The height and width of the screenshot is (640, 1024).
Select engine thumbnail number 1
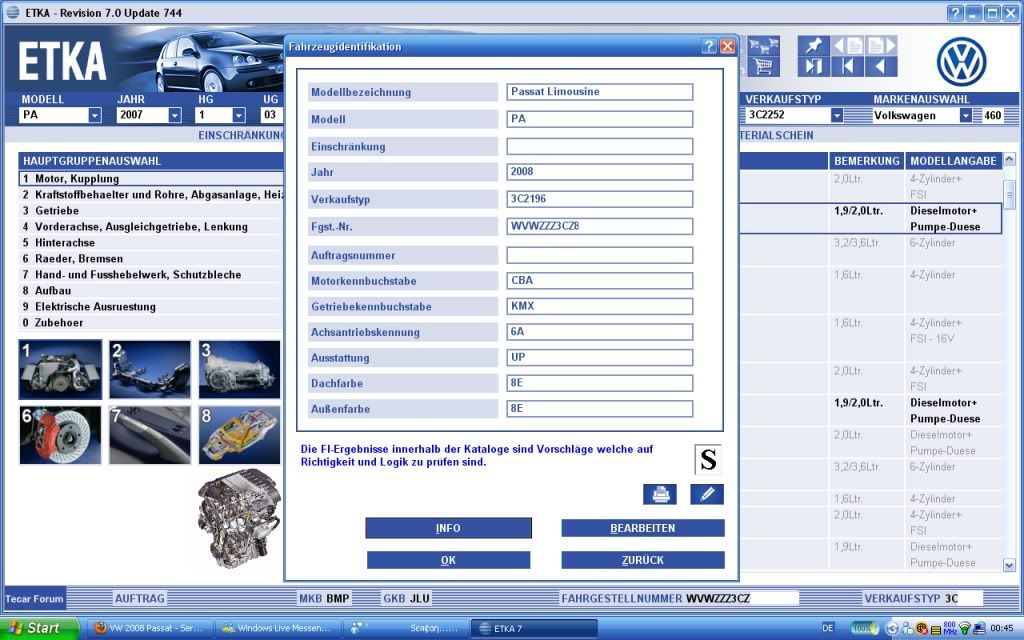[x=60, y=370]
